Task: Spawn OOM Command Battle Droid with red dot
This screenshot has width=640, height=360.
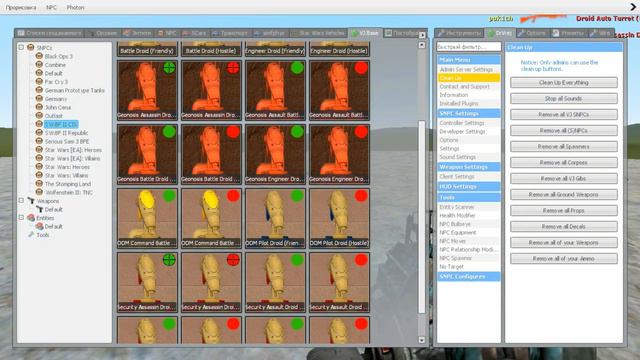Action: pos(211,218)
